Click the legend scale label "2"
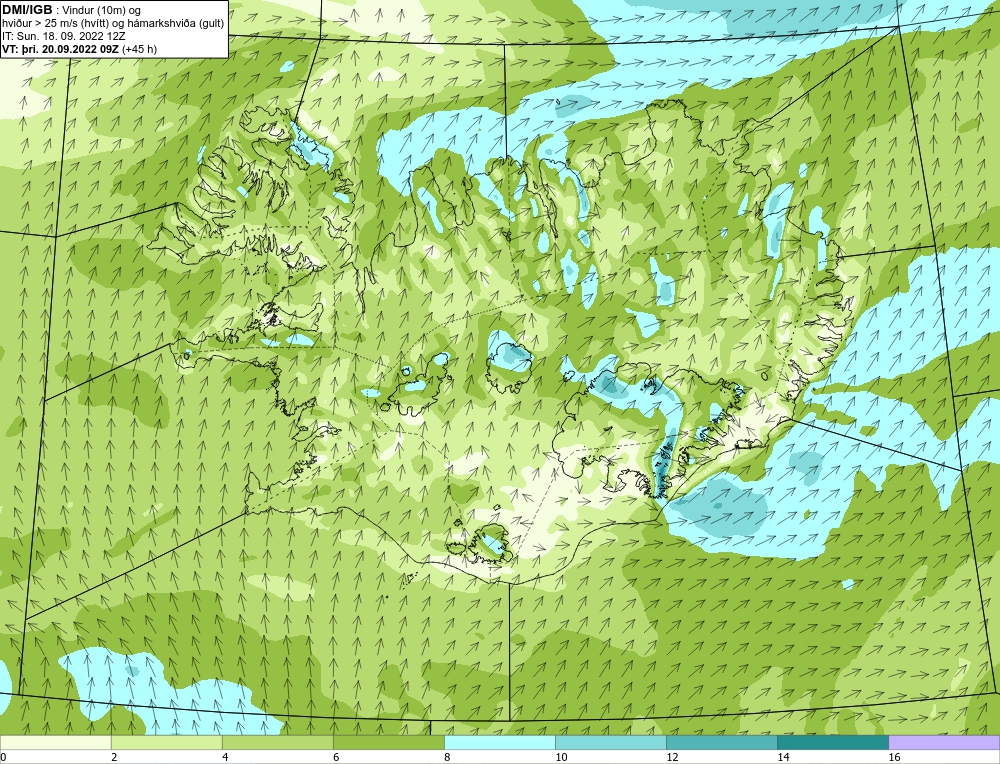 tap(114, 757)
